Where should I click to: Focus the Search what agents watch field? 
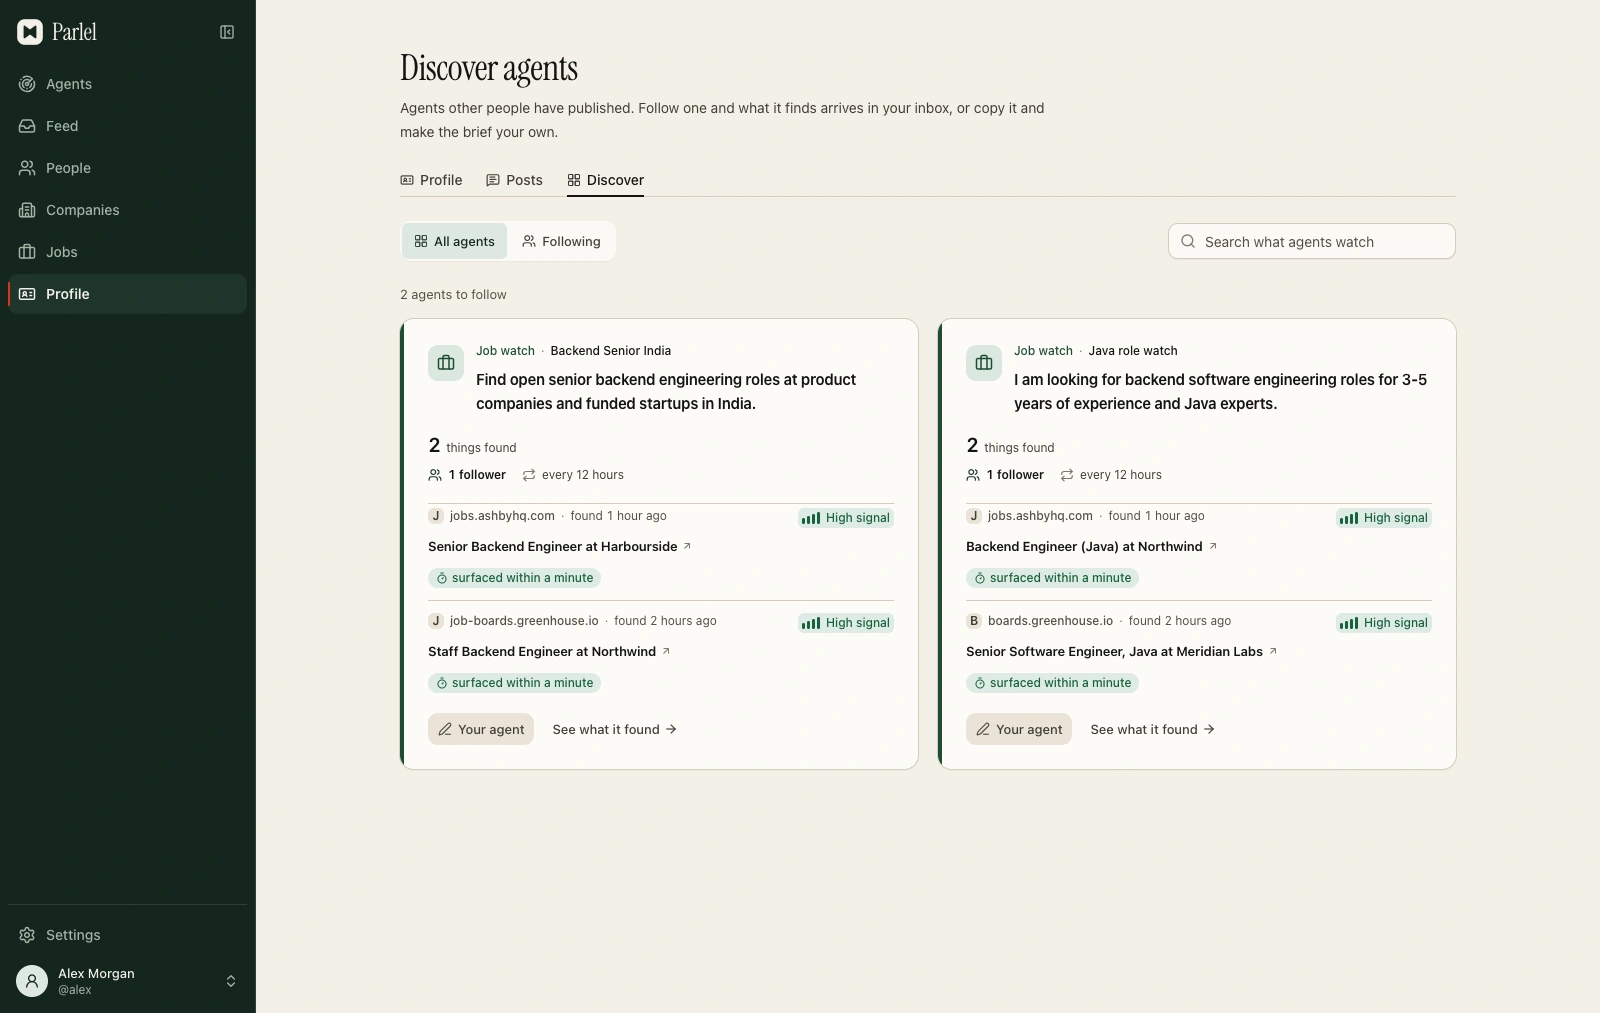1312,241
